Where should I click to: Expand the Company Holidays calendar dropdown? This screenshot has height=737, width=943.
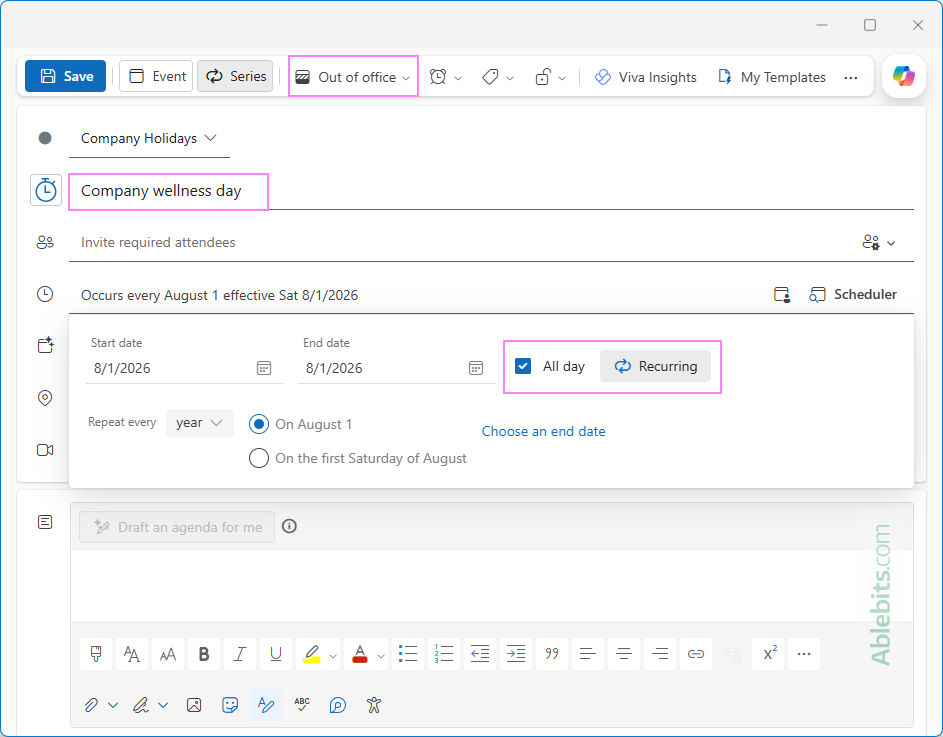(x=149, y=138)
